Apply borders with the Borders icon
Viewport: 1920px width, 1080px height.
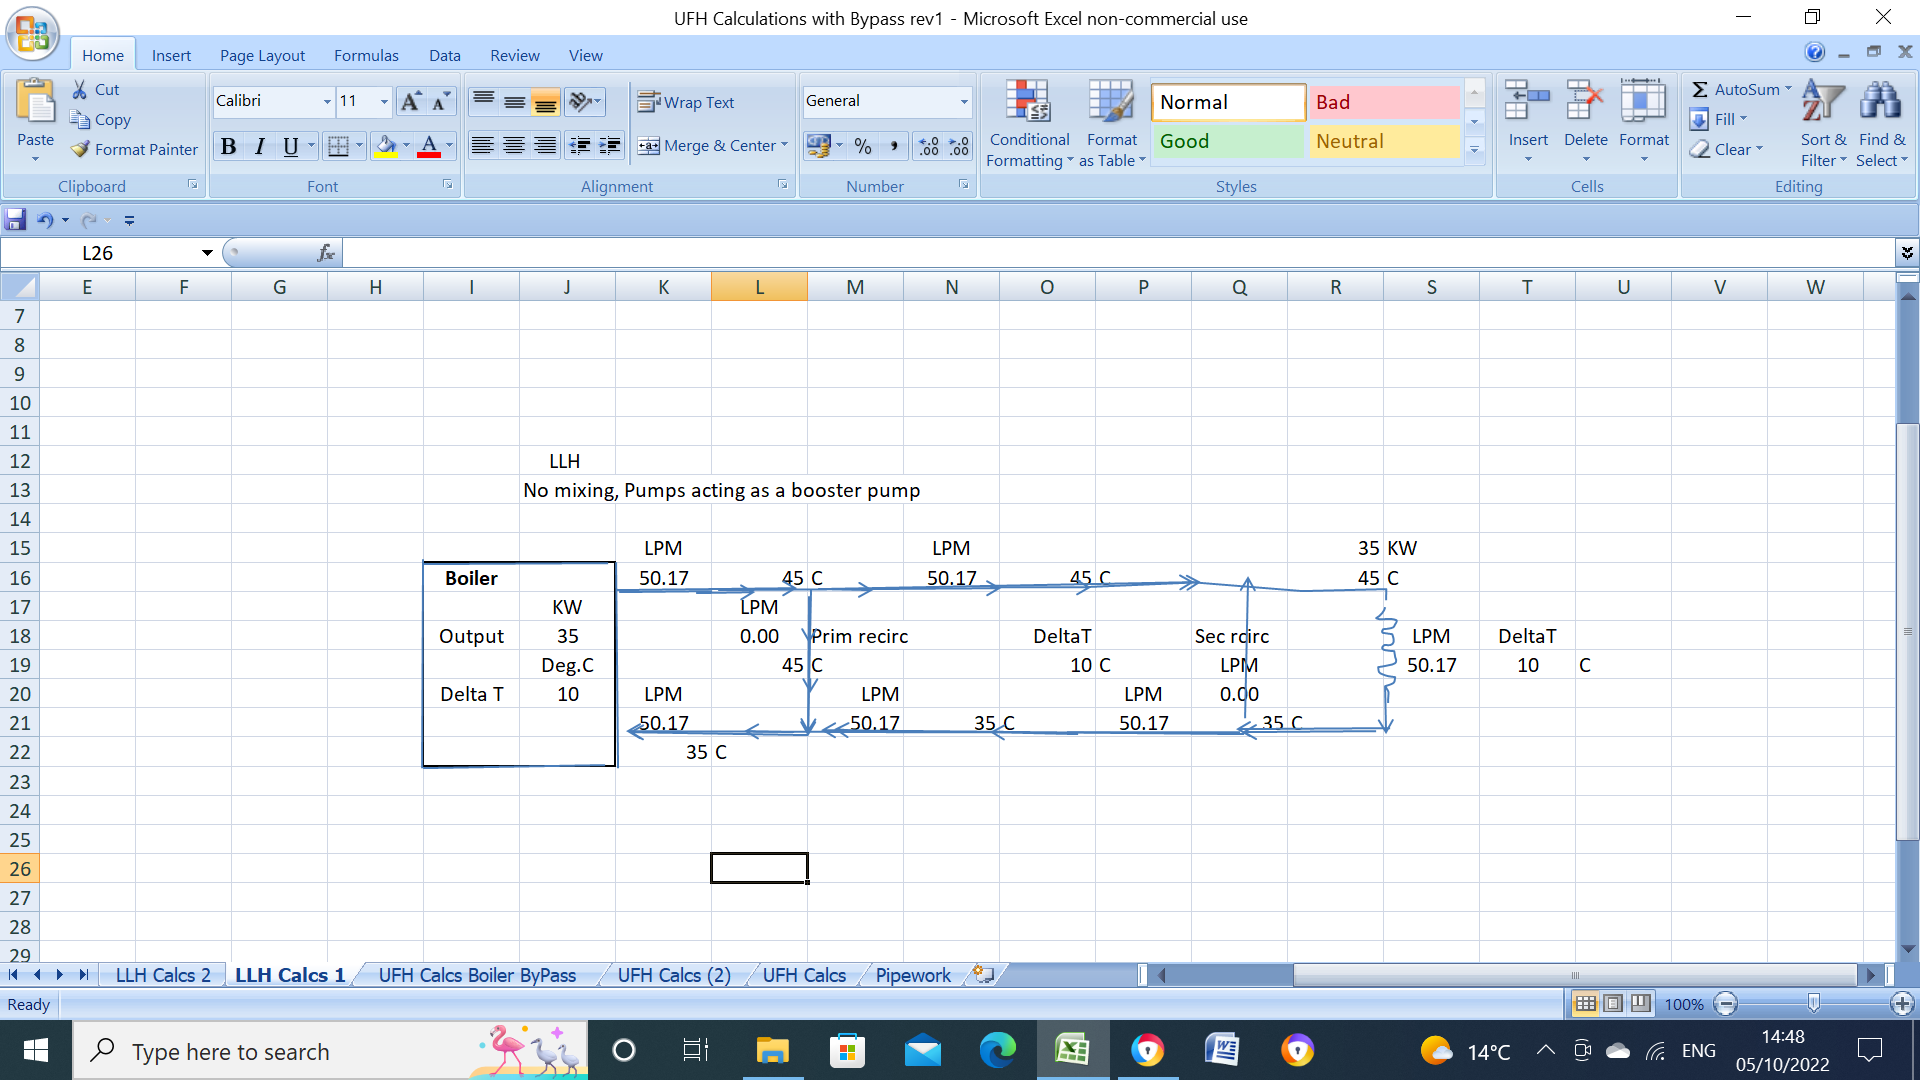(x=338, y=147)
